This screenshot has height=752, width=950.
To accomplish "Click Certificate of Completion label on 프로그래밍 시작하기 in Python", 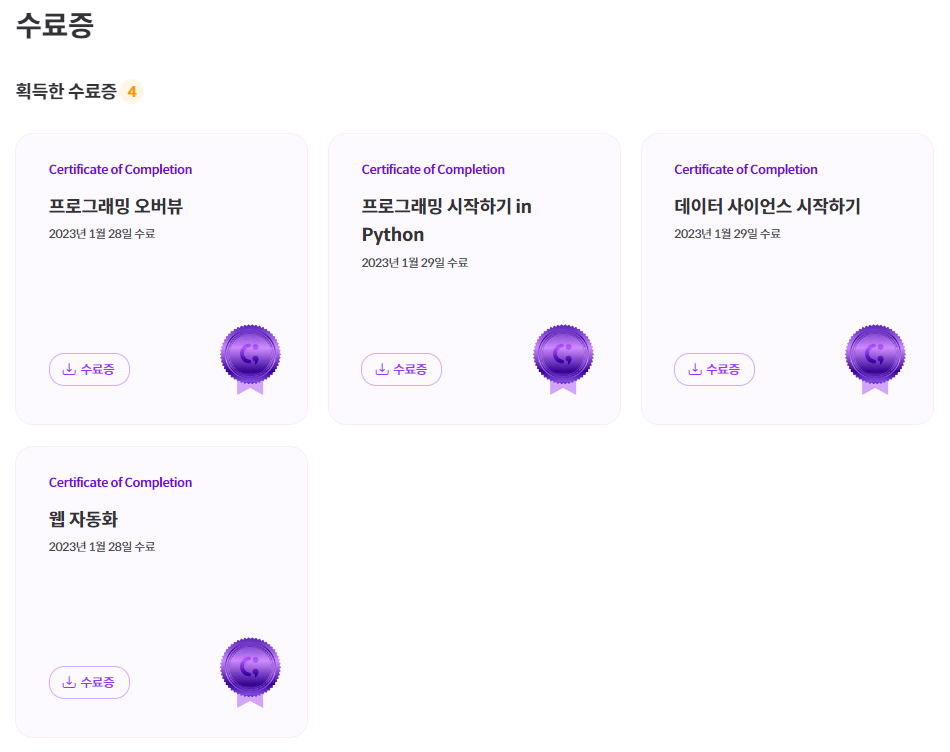I will tap(433, 170).
